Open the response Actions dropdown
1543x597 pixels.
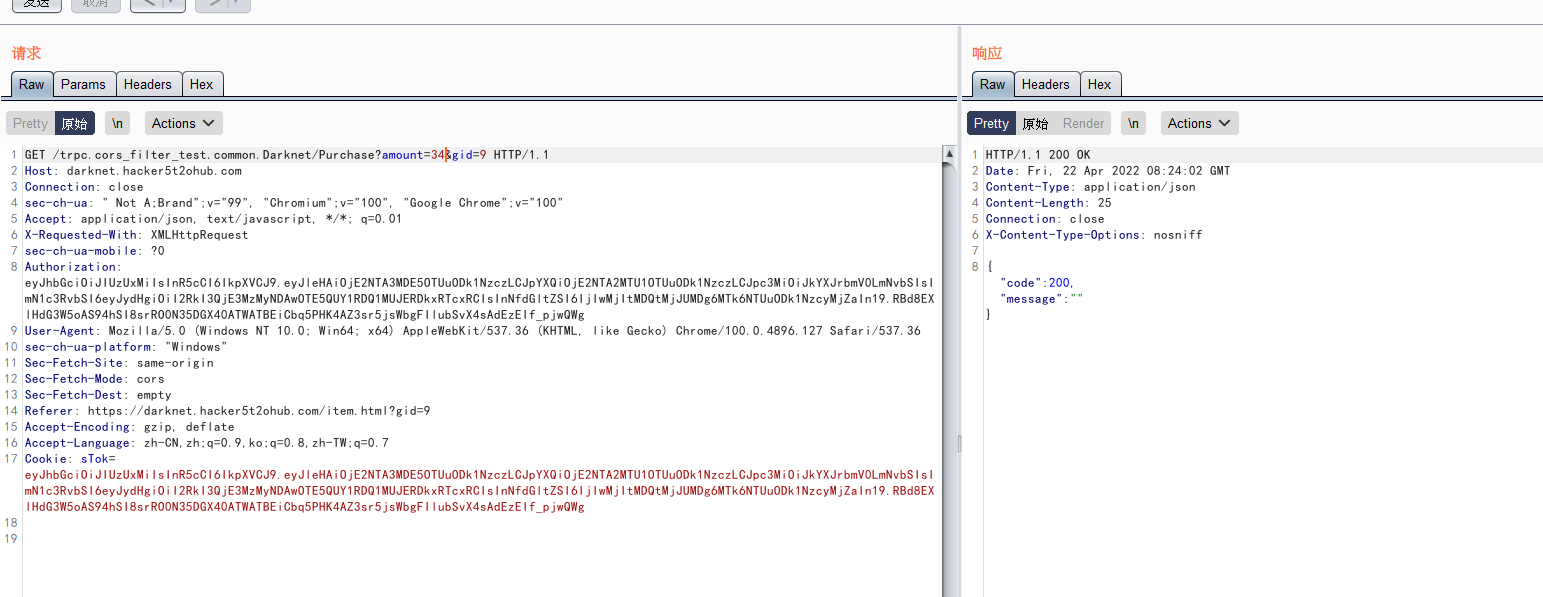coord(1199,123)
